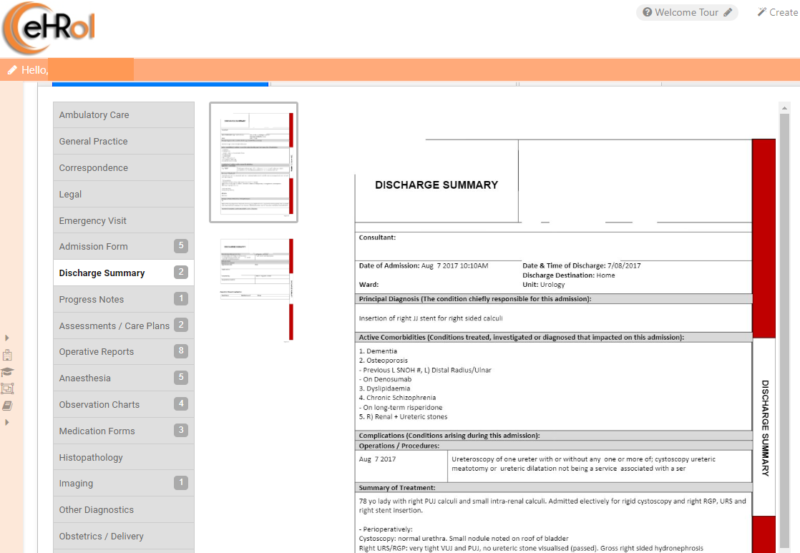Click the question mark help icon
Image resolution: width=800 pixels, height=553 pixels.
pos(648,13)
